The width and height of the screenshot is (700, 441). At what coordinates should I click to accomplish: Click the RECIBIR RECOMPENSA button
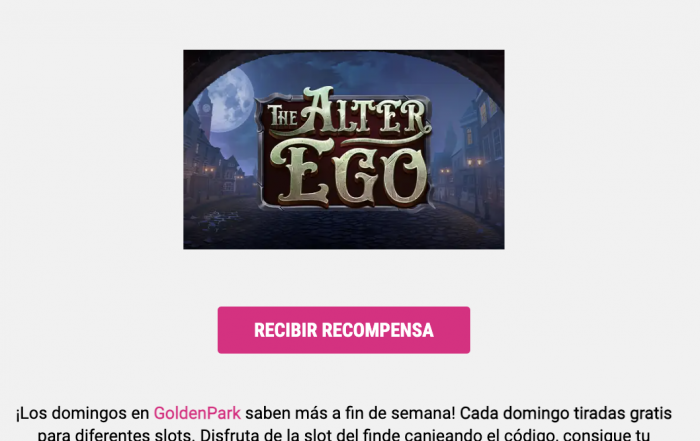344,330
